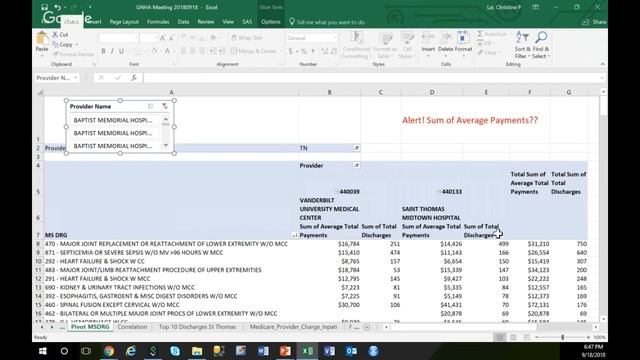Click the zoom slider handle
This screenshot has height=360, width=640.
(x=562, y=337)
